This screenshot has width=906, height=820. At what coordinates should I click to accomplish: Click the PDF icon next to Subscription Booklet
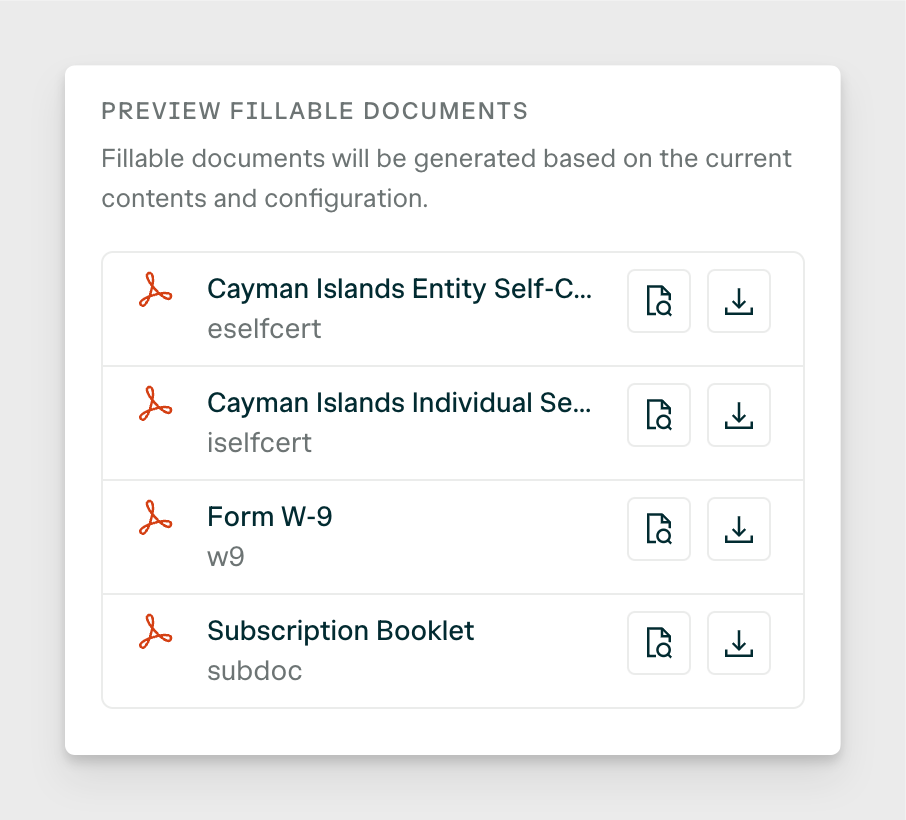pyautogui.click(x=155, y=631)
